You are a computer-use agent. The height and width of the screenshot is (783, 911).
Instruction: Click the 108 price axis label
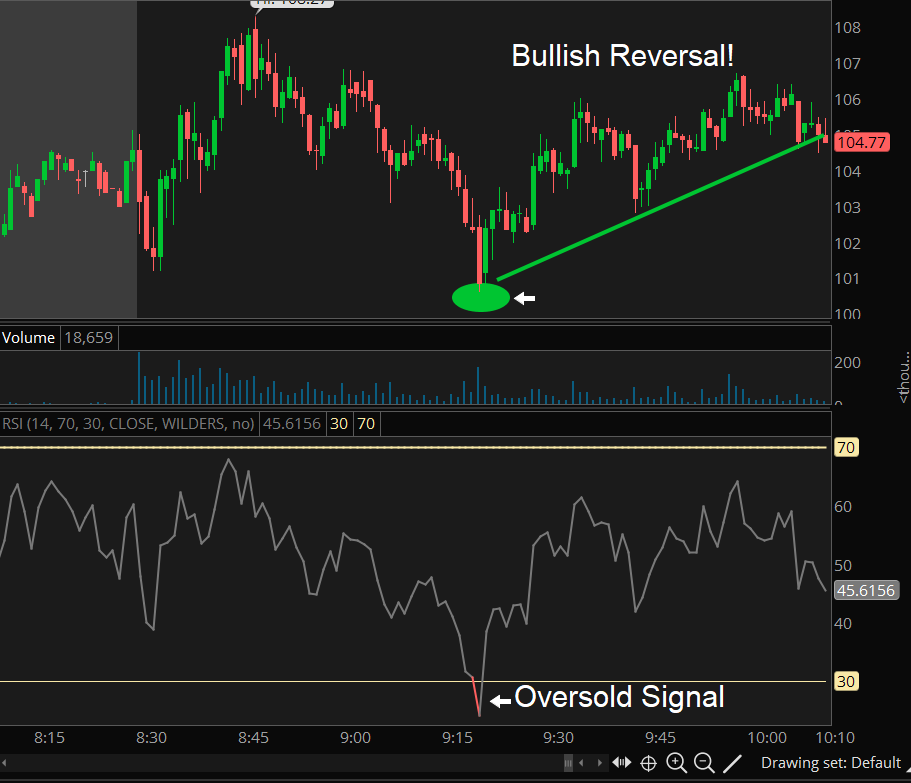(848, 27)
